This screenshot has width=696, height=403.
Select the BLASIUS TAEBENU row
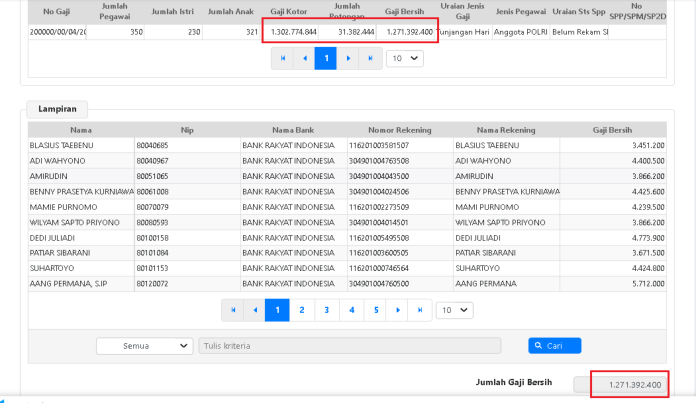[x=59, y=146]
